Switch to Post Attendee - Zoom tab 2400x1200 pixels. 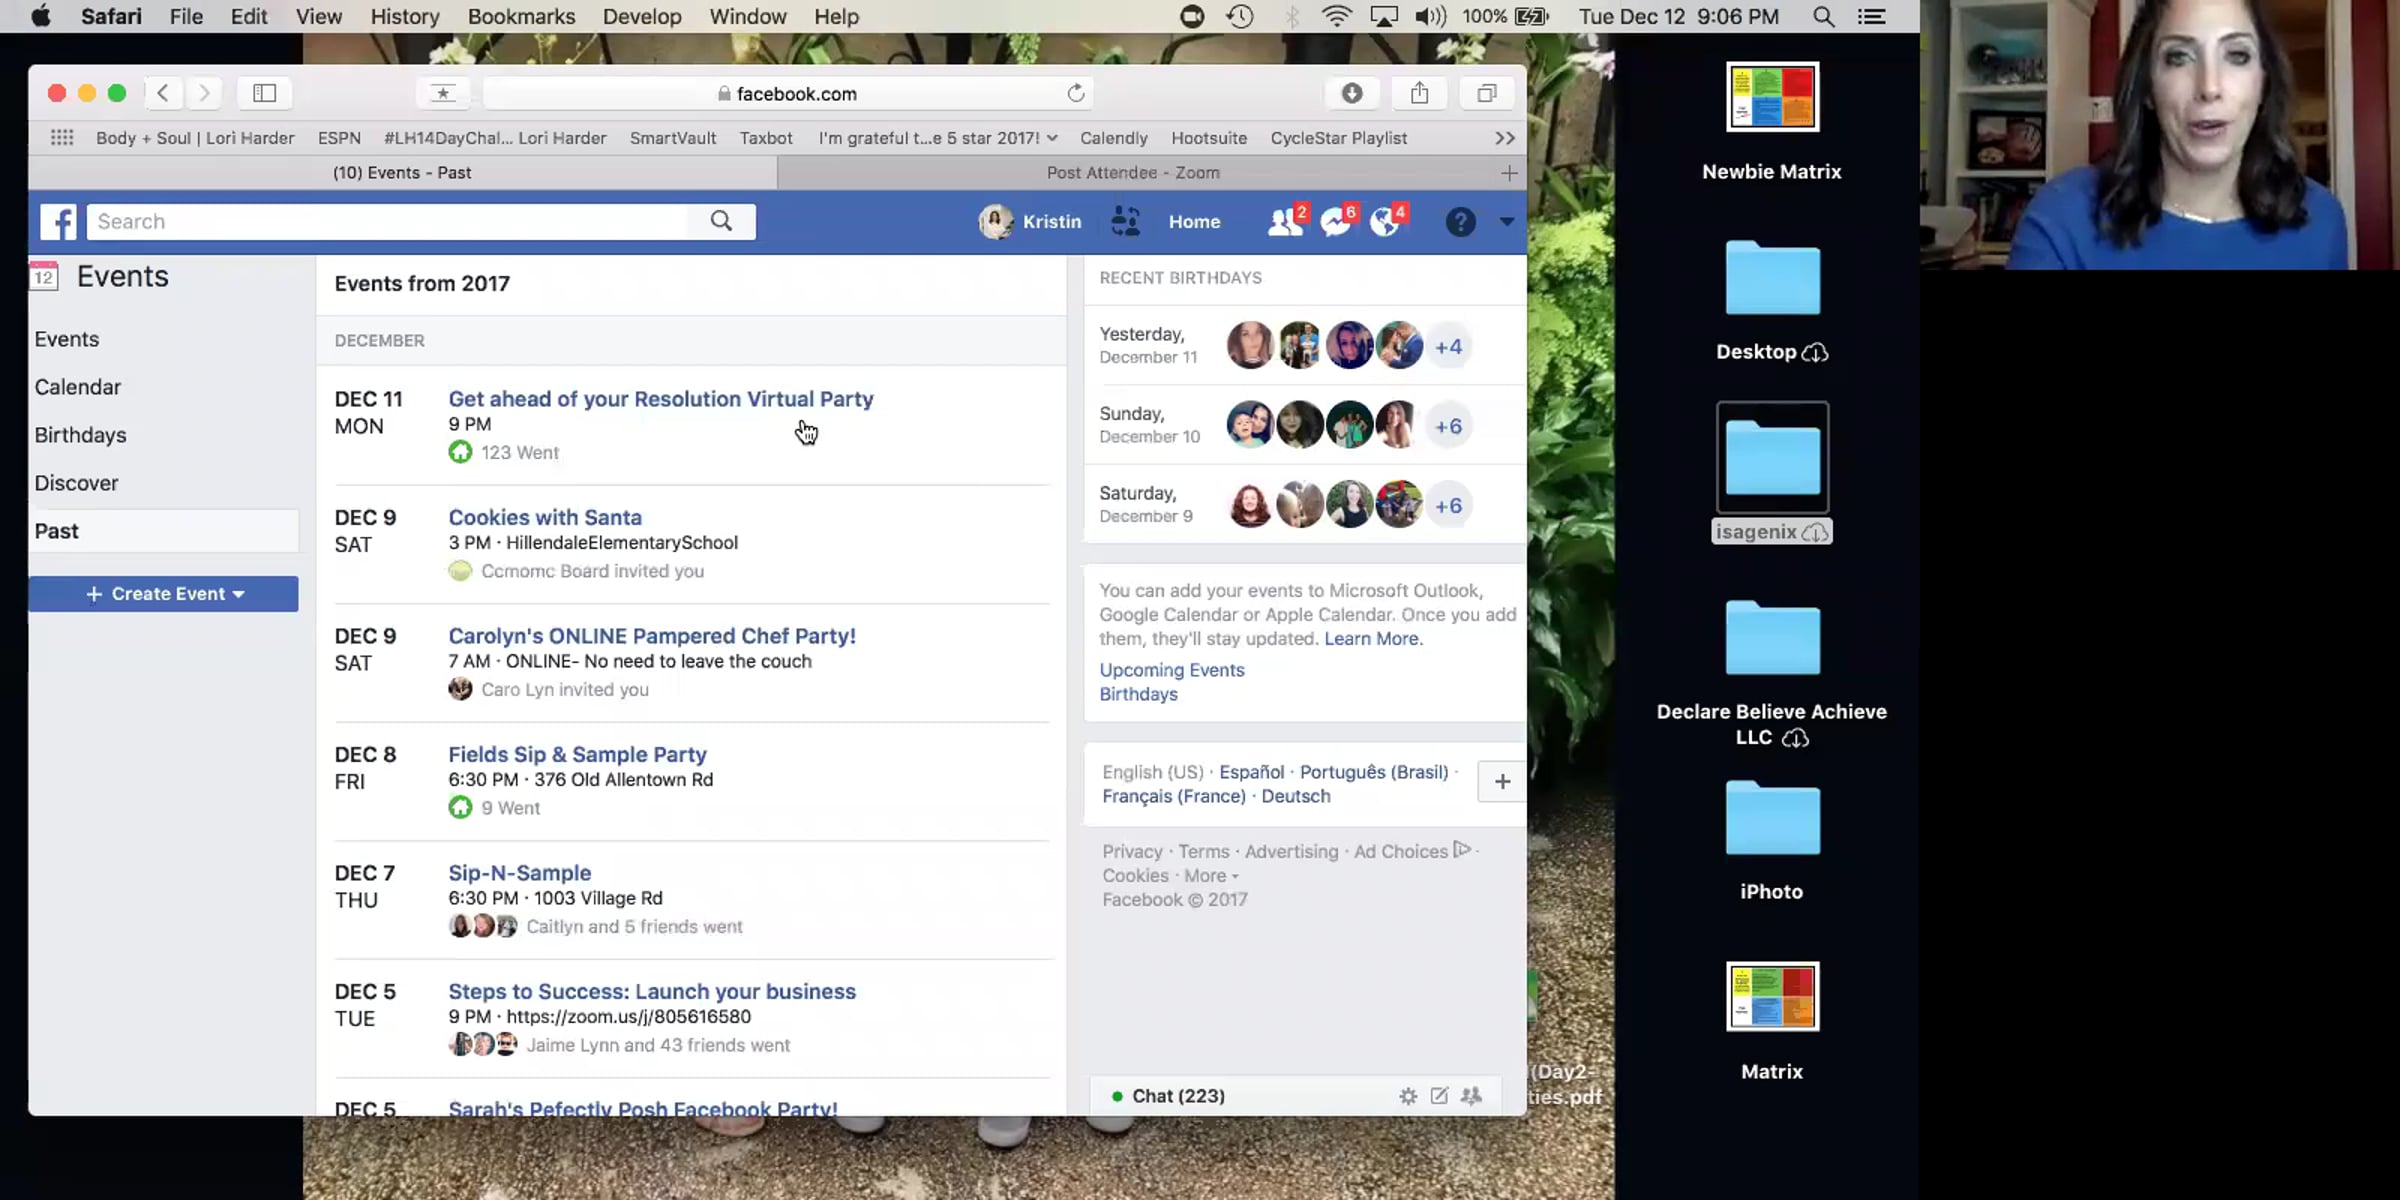pos(1133,173)
